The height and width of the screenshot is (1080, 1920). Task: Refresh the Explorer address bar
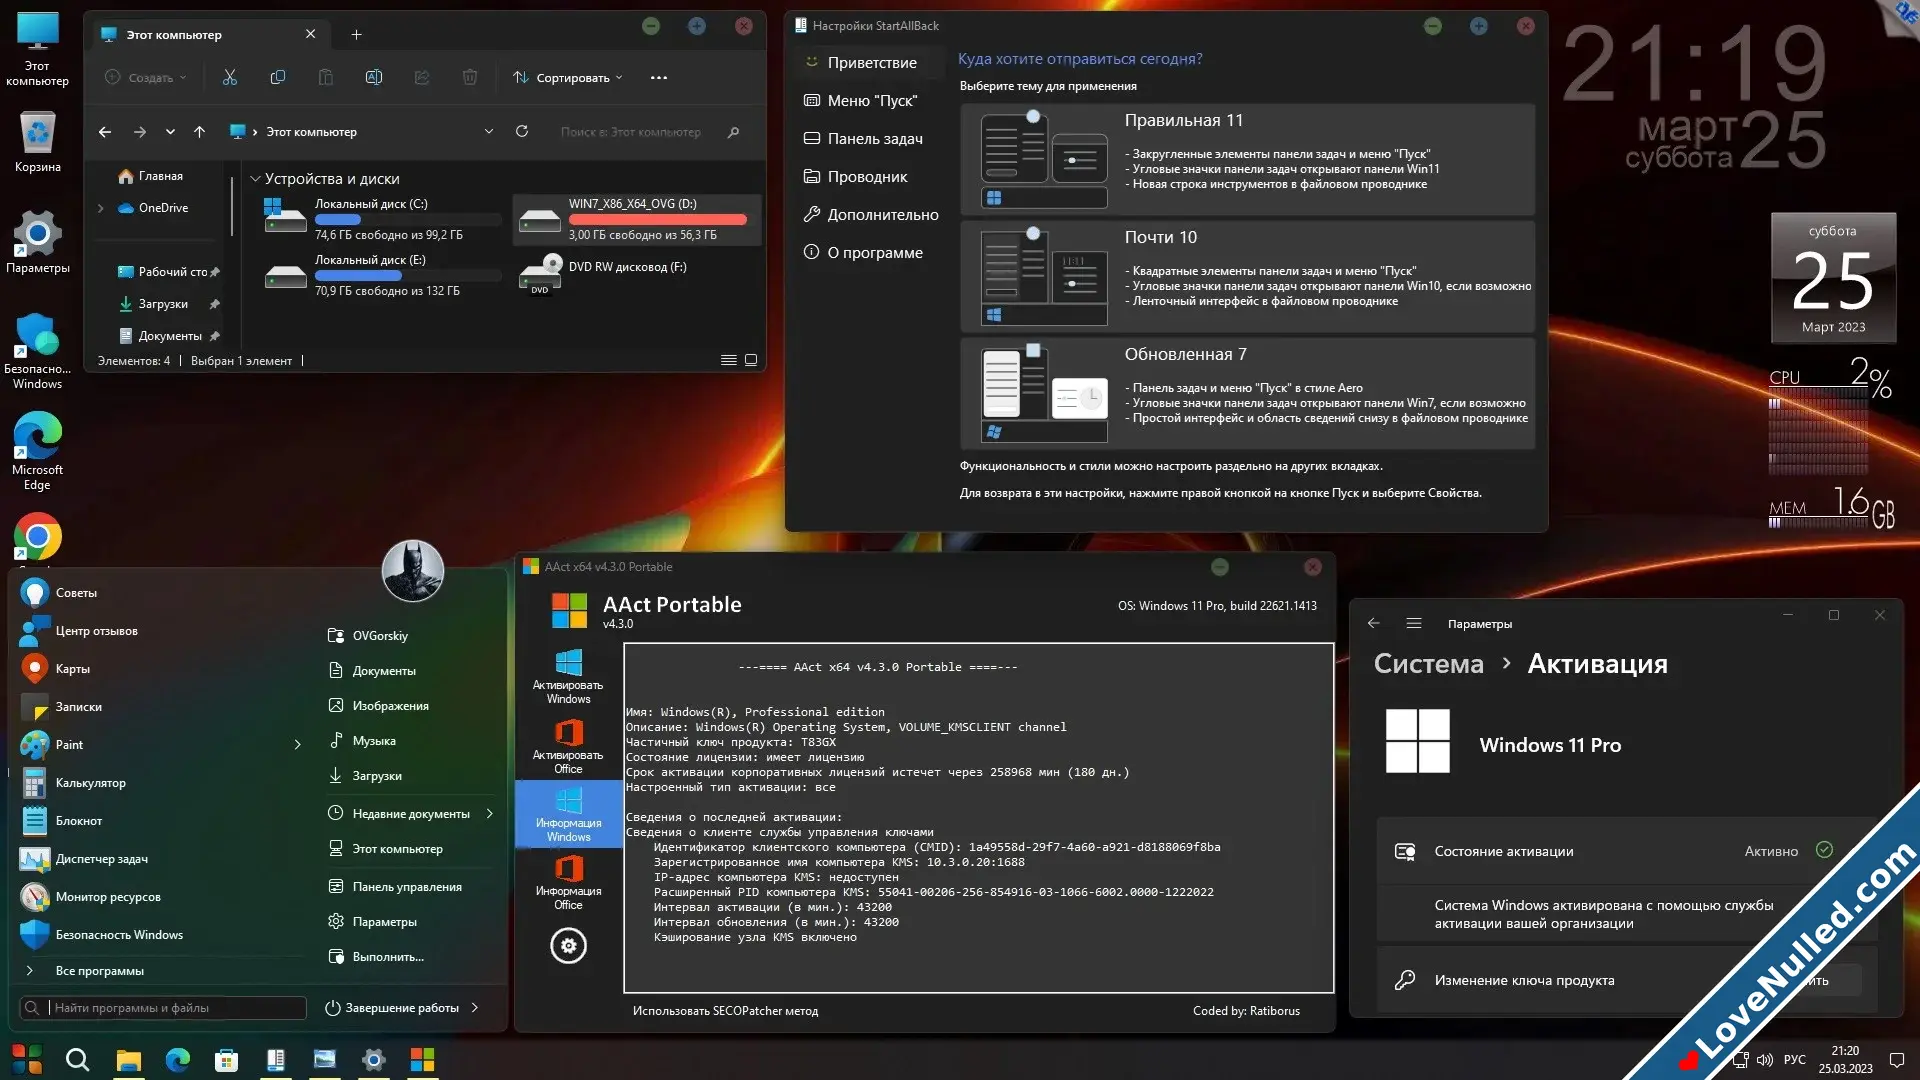522,132
